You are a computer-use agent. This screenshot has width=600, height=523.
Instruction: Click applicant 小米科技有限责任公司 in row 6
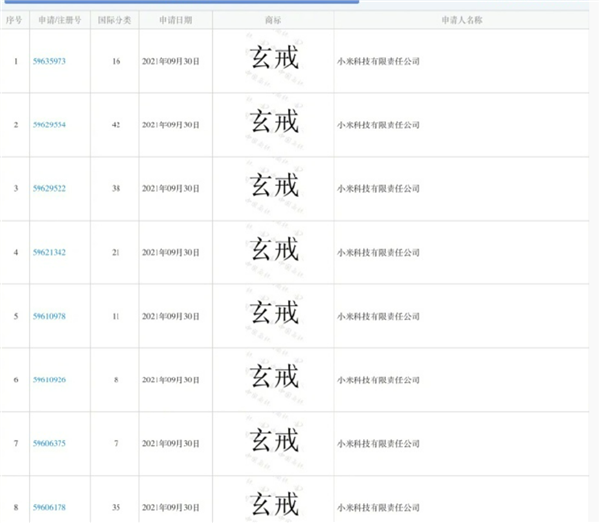pyautogui.click(x=378, y=380)
